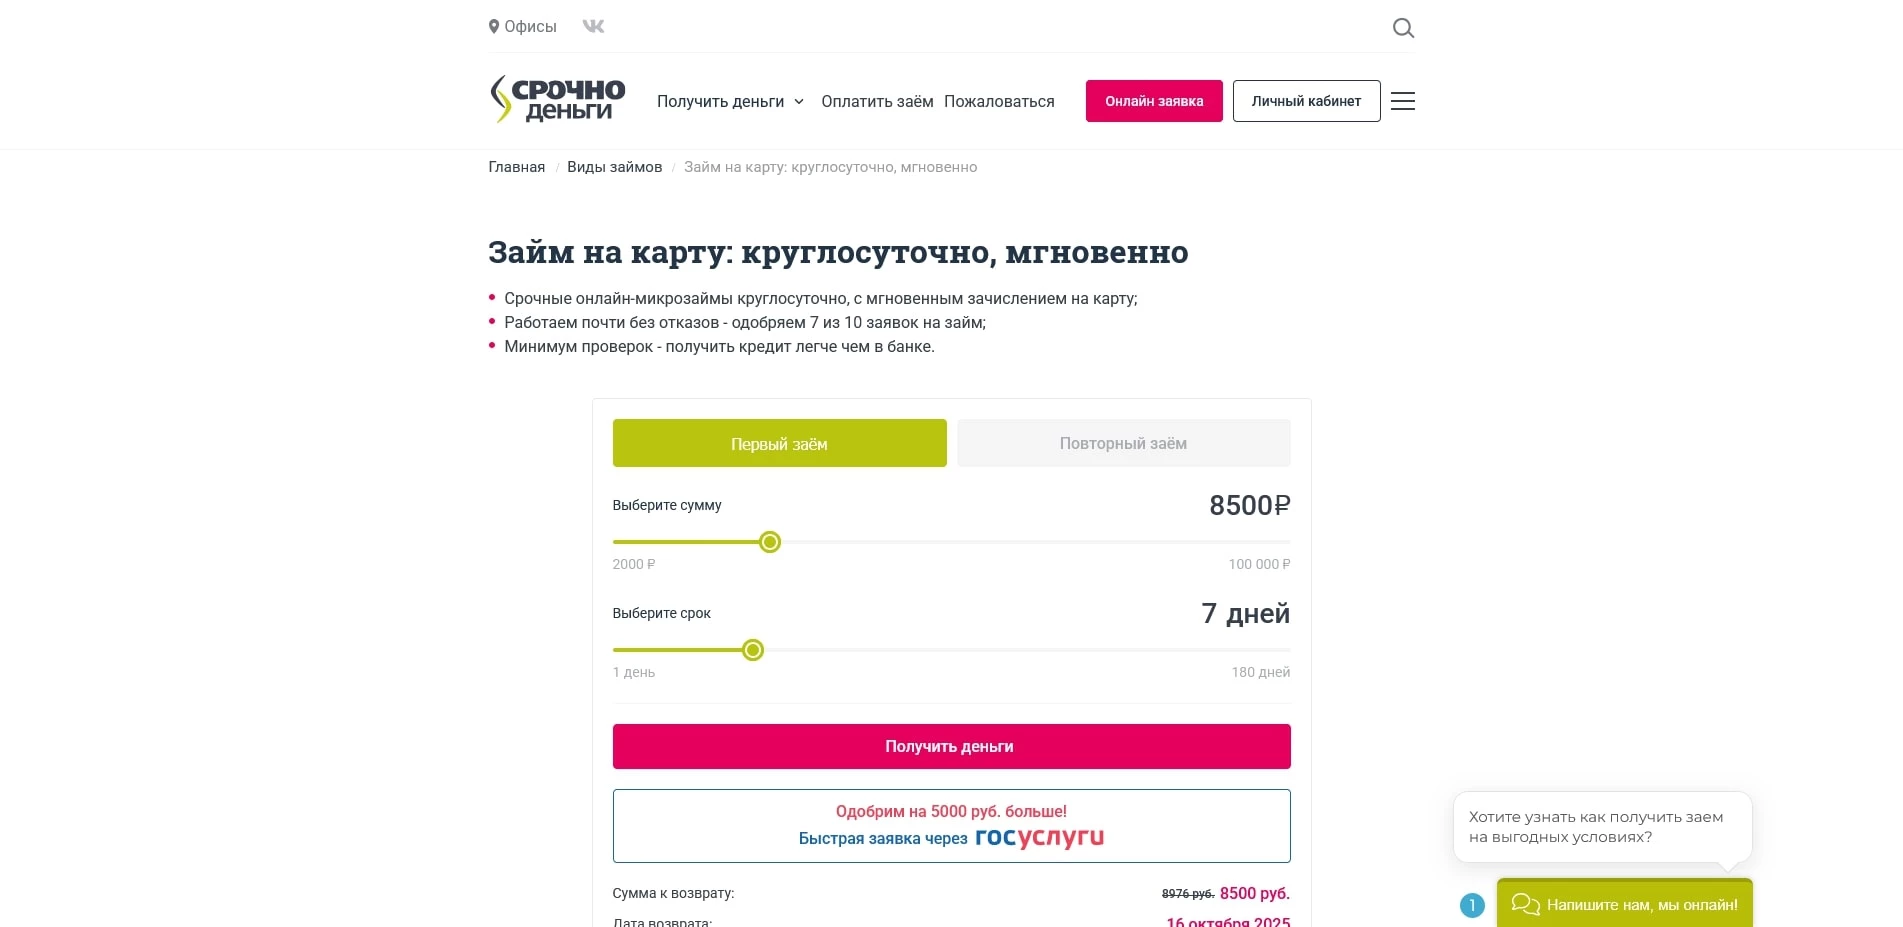Click the pink Получить деньги button
Viewport: 1903px width, 927px height.
coord(951,746)
